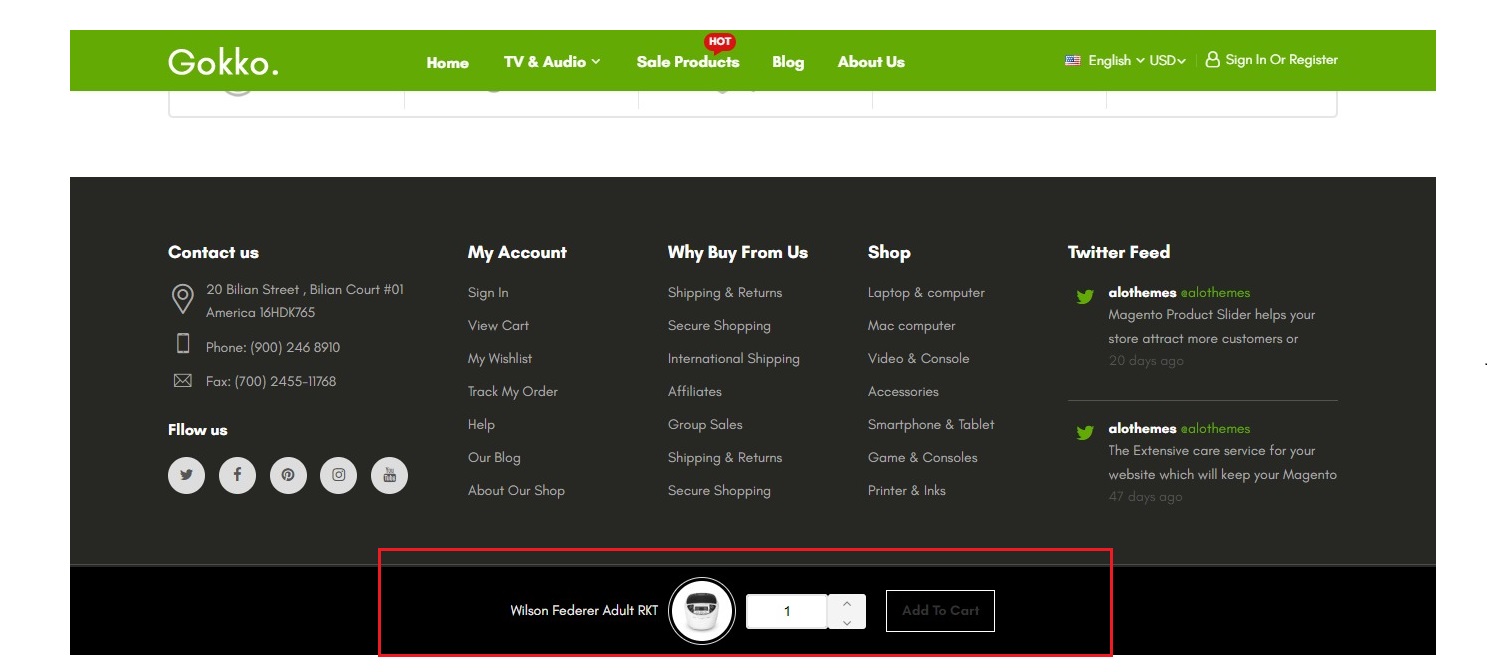Click the Facebook social icon
This screenshot has width=1512, height=672.
click(237, 475)
